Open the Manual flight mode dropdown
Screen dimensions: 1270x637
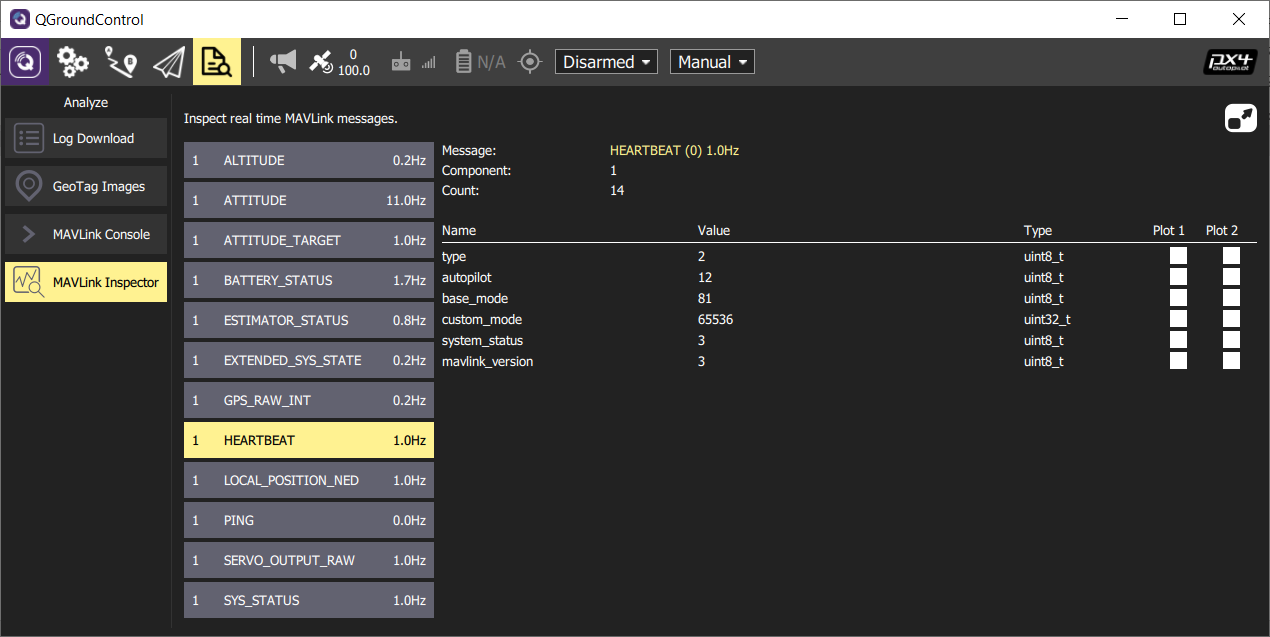712,61
